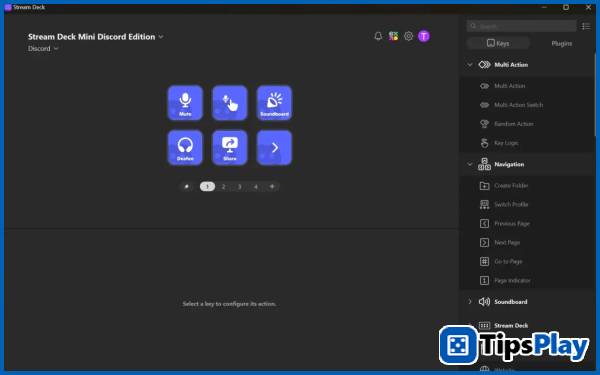
Task: Open the Marketplace icon beside the bell
Action: click(393, 36)
